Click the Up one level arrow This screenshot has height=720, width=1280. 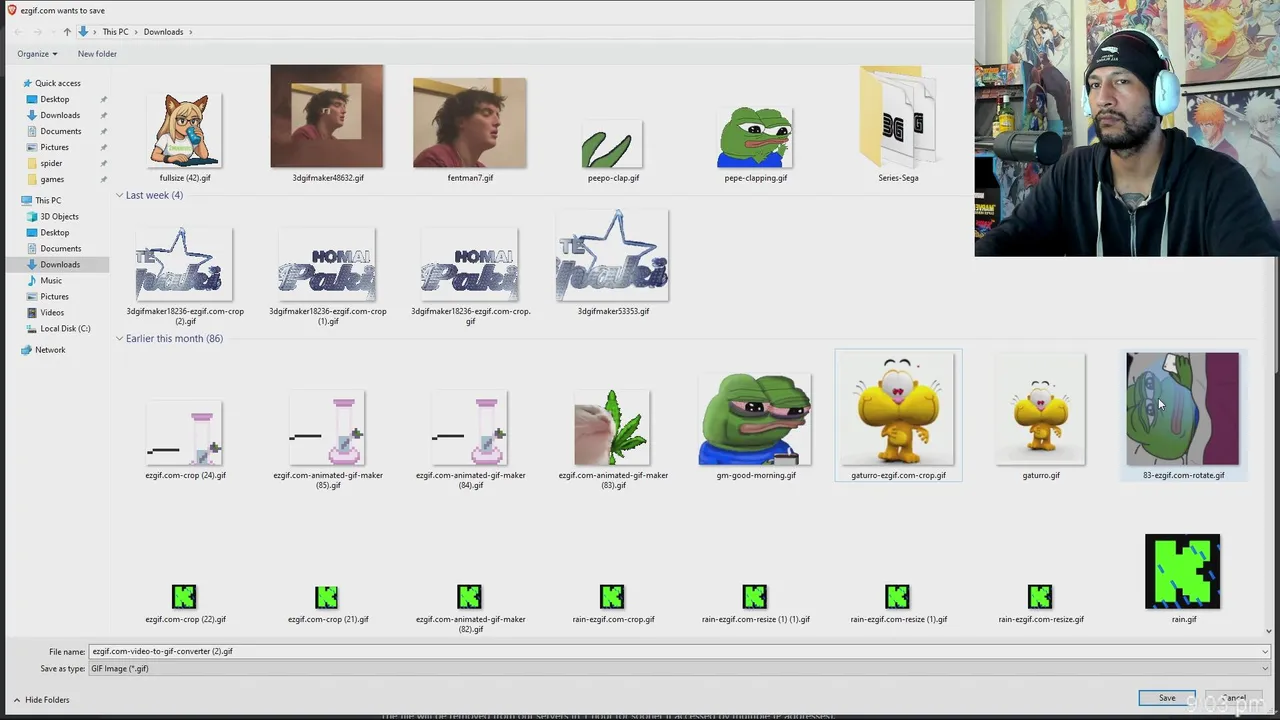click(x=67, y=32)
